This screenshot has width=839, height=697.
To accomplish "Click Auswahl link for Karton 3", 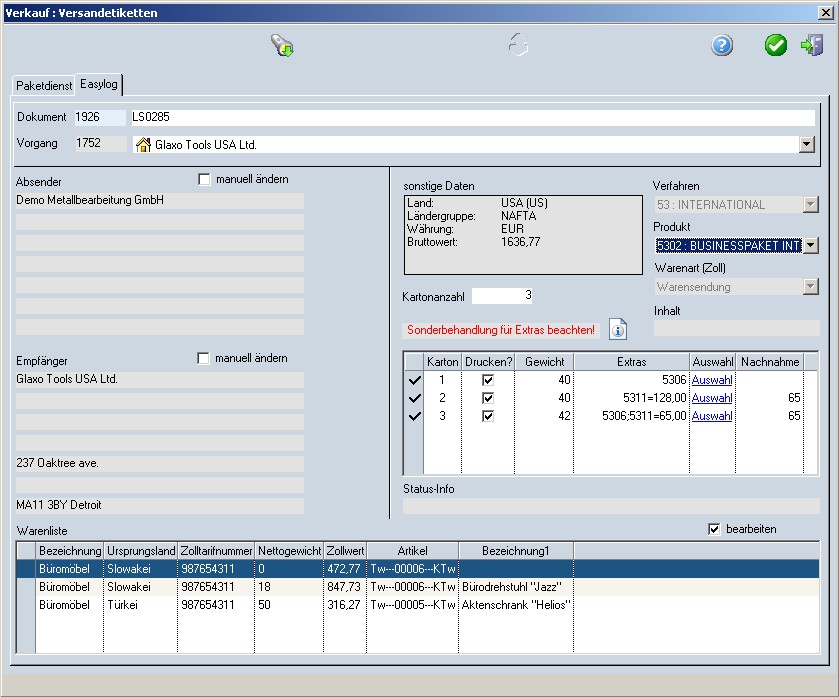I will pyautogui.click(x=712, y=416).
